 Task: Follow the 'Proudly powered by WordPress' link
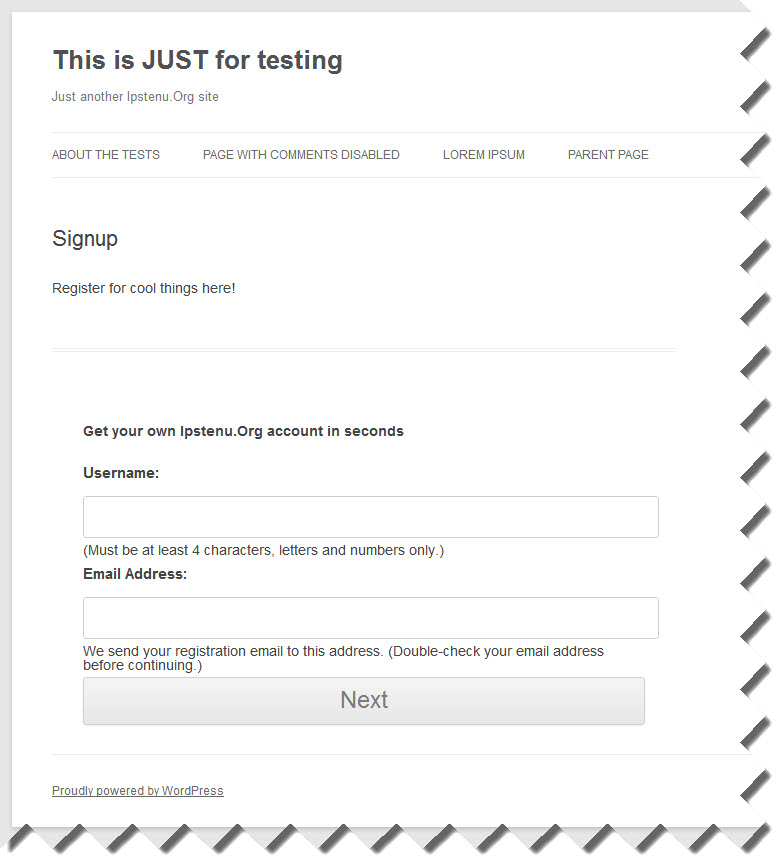pos(138,791)
